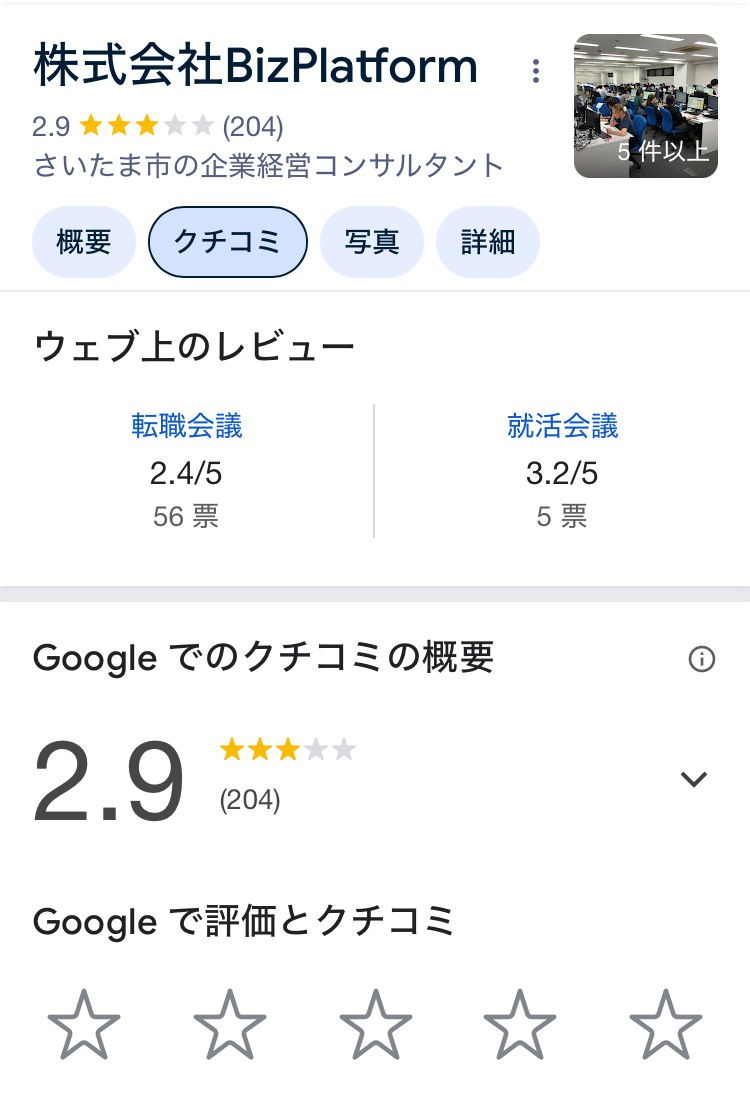Image resolution: width=750 pixels, height=1114 pixels.
Task: Open the 転職会議 review link
Action: [x=187, y=426]
